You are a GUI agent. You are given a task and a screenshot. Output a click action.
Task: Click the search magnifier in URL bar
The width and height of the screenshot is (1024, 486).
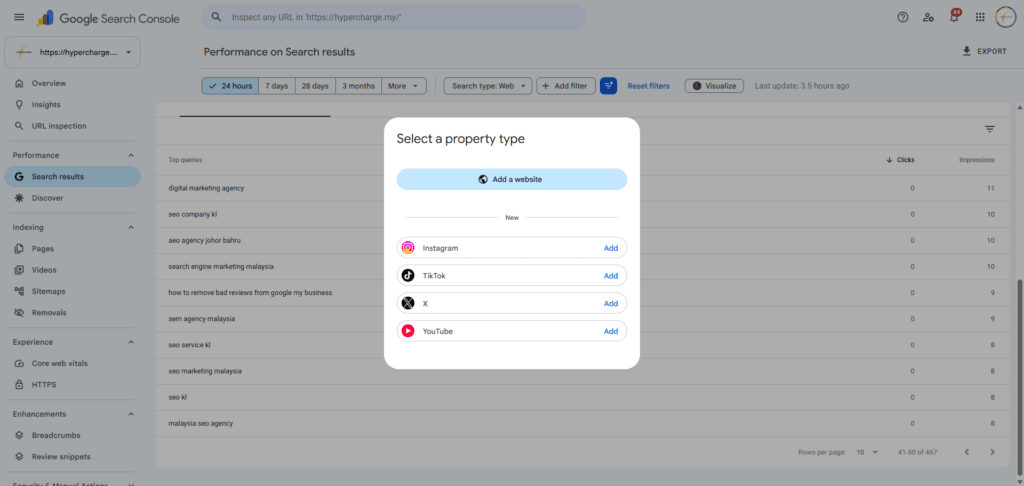[x=217, y=17]
